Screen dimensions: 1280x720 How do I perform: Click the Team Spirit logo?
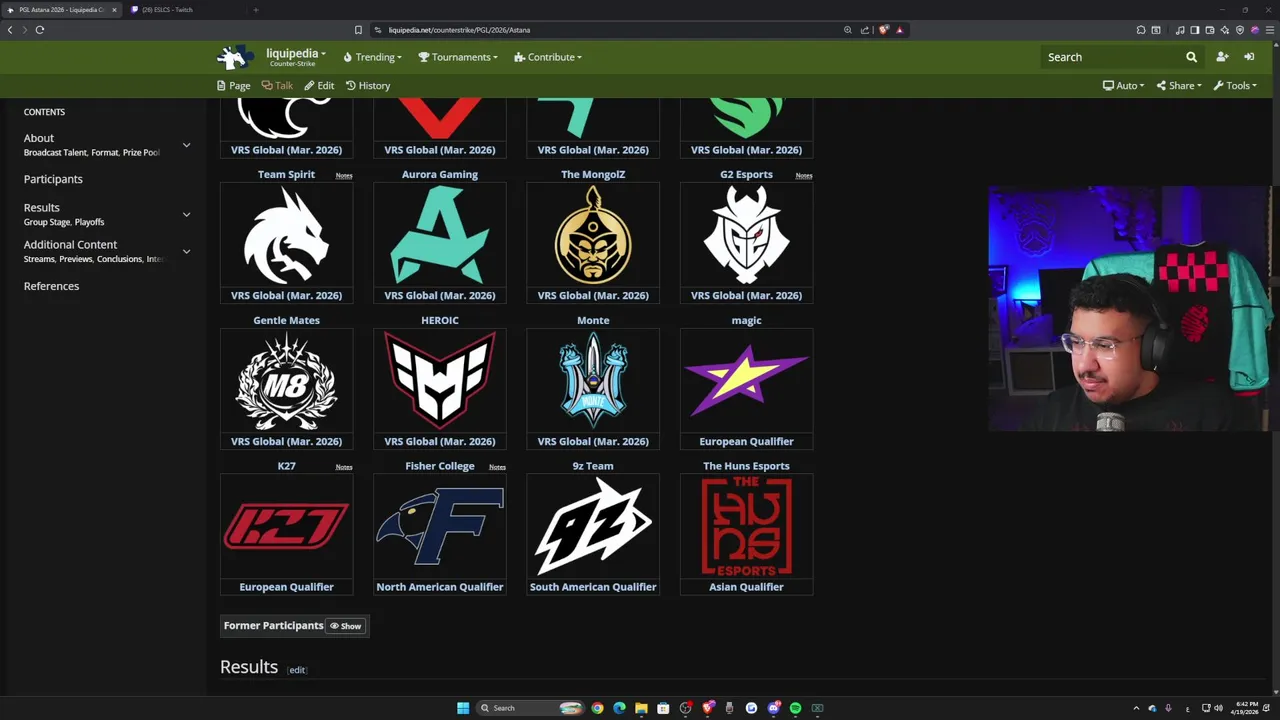(286, 236)
